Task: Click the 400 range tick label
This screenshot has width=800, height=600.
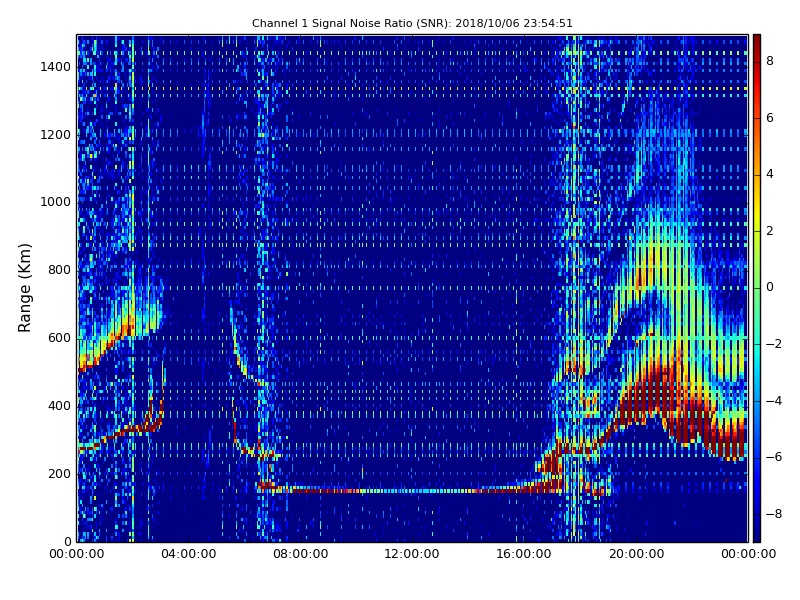Action: [59, 406]
